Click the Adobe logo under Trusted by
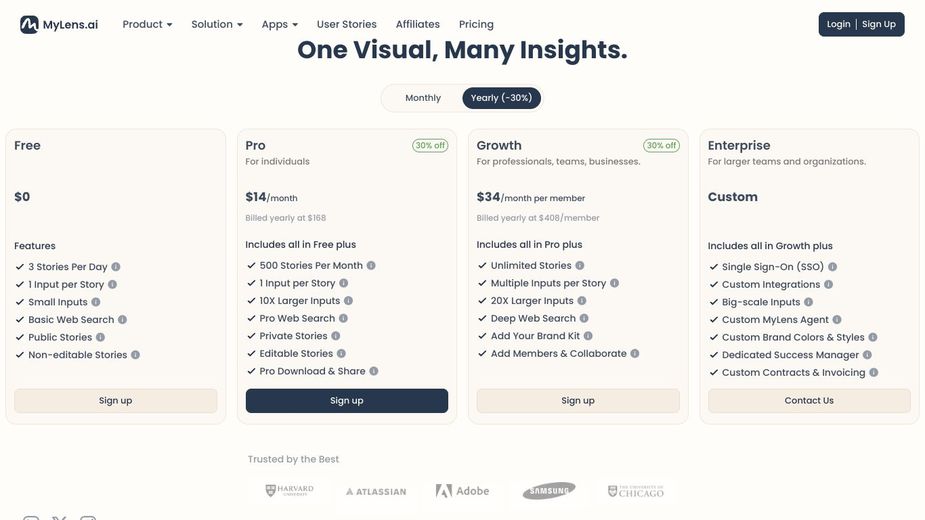 (x=462, y=491)
